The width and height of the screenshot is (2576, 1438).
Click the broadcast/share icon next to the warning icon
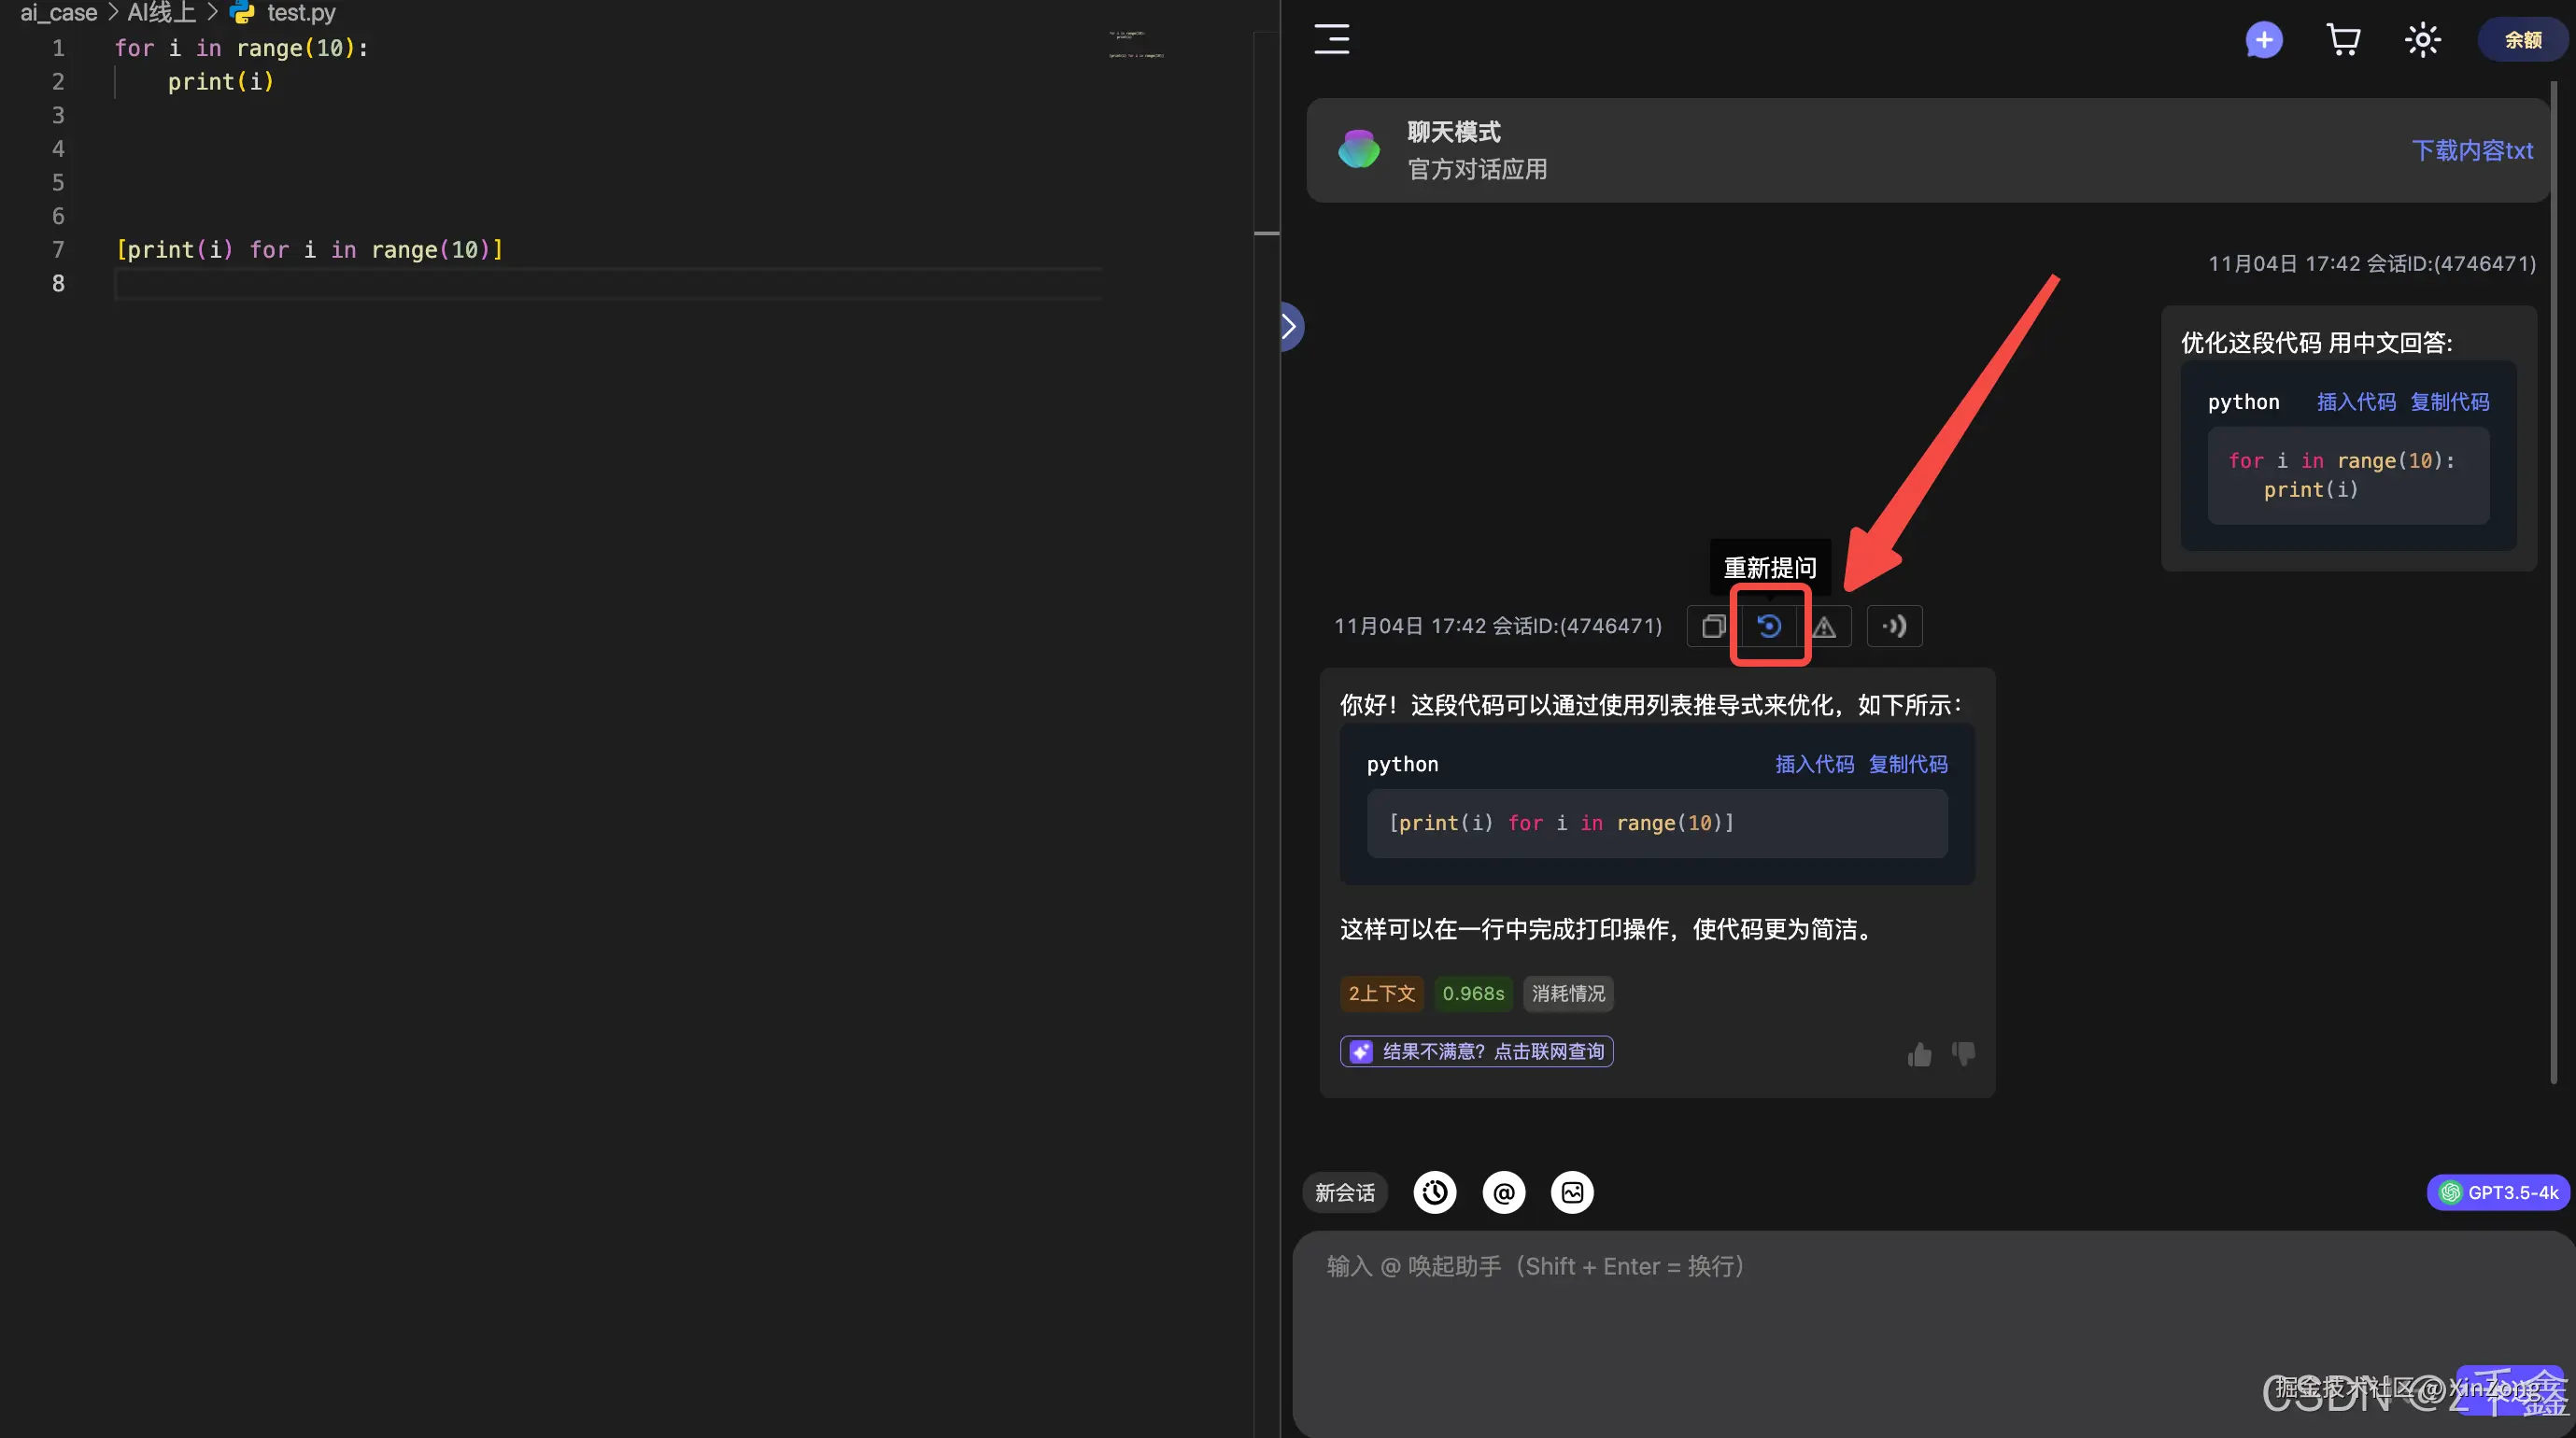(1894, 626)
